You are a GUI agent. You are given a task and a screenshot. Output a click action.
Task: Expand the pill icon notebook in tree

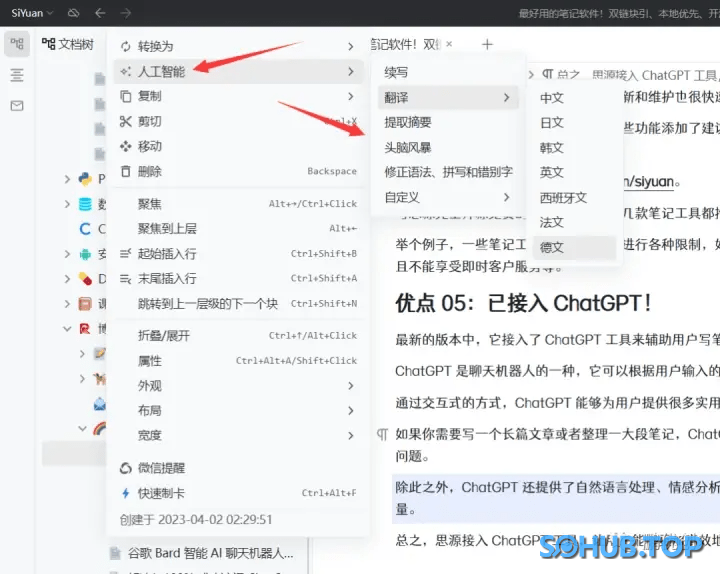coord(67,279)
